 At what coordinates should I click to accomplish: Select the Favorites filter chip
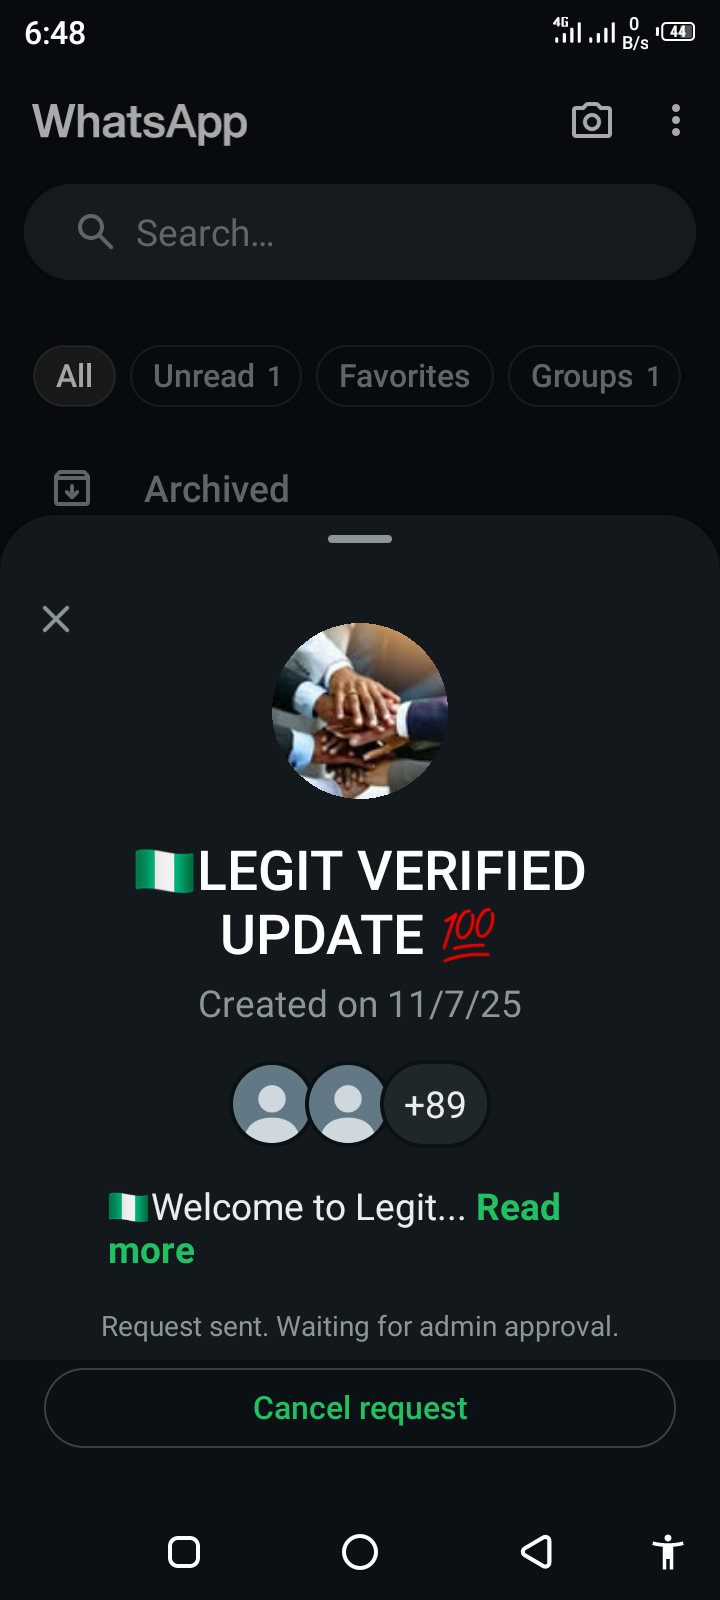pos(404,376)
